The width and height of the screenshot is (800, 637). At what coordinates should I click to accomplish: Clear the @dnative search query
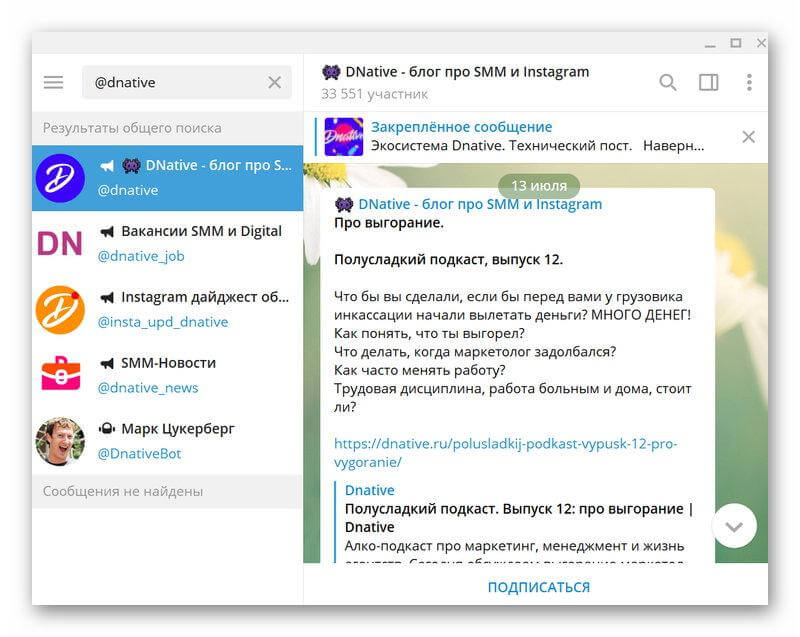tap(274, 82)
